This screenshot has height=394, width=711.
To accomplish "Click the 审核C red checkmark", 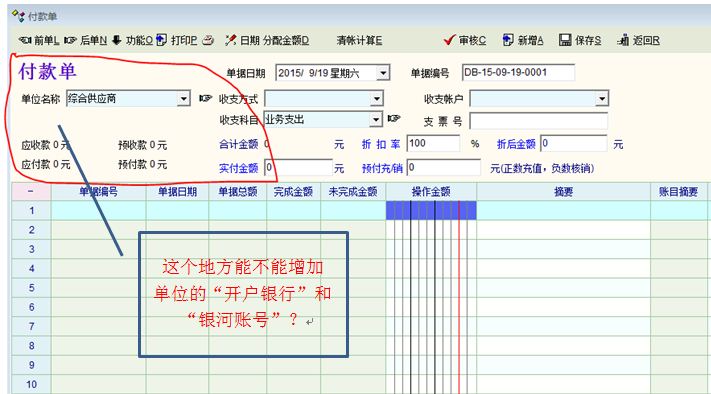I will pos(449,40).
